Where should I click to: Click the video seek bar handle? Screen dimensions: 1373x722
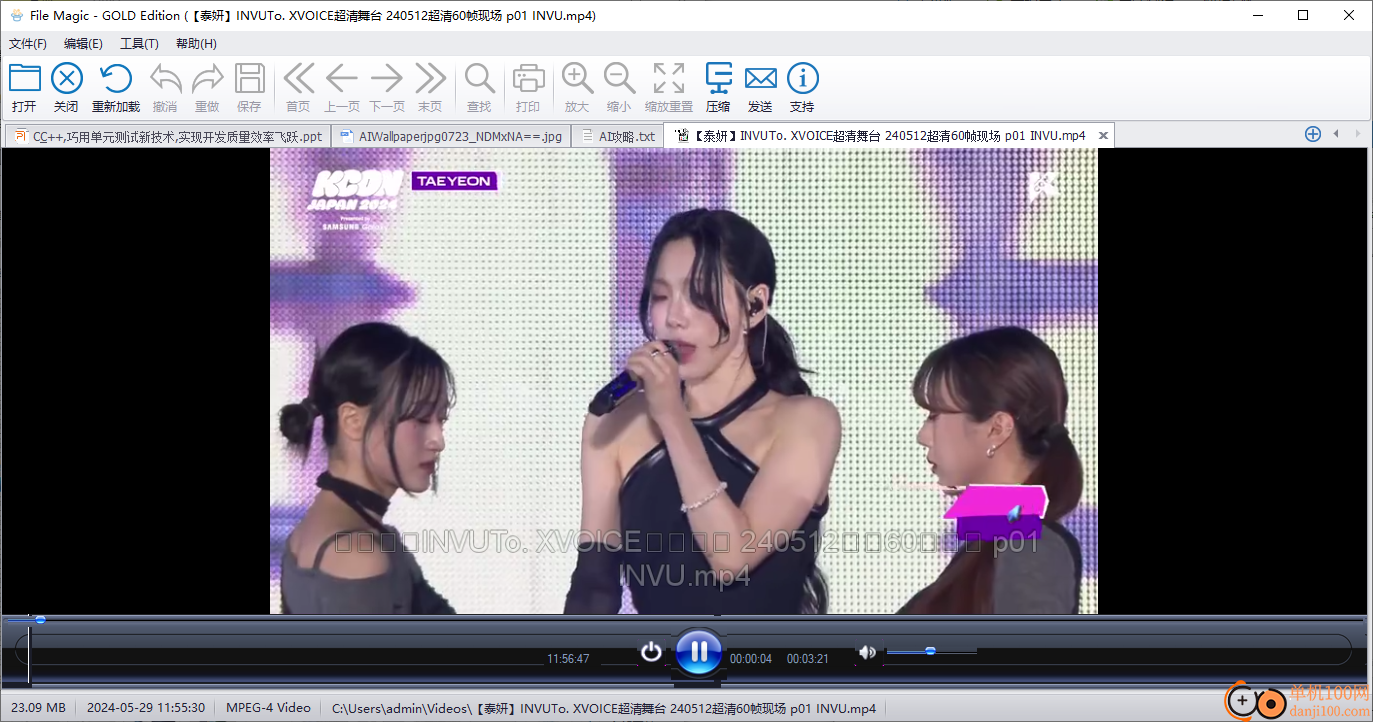pyautogui.click(x=40, y=620)
